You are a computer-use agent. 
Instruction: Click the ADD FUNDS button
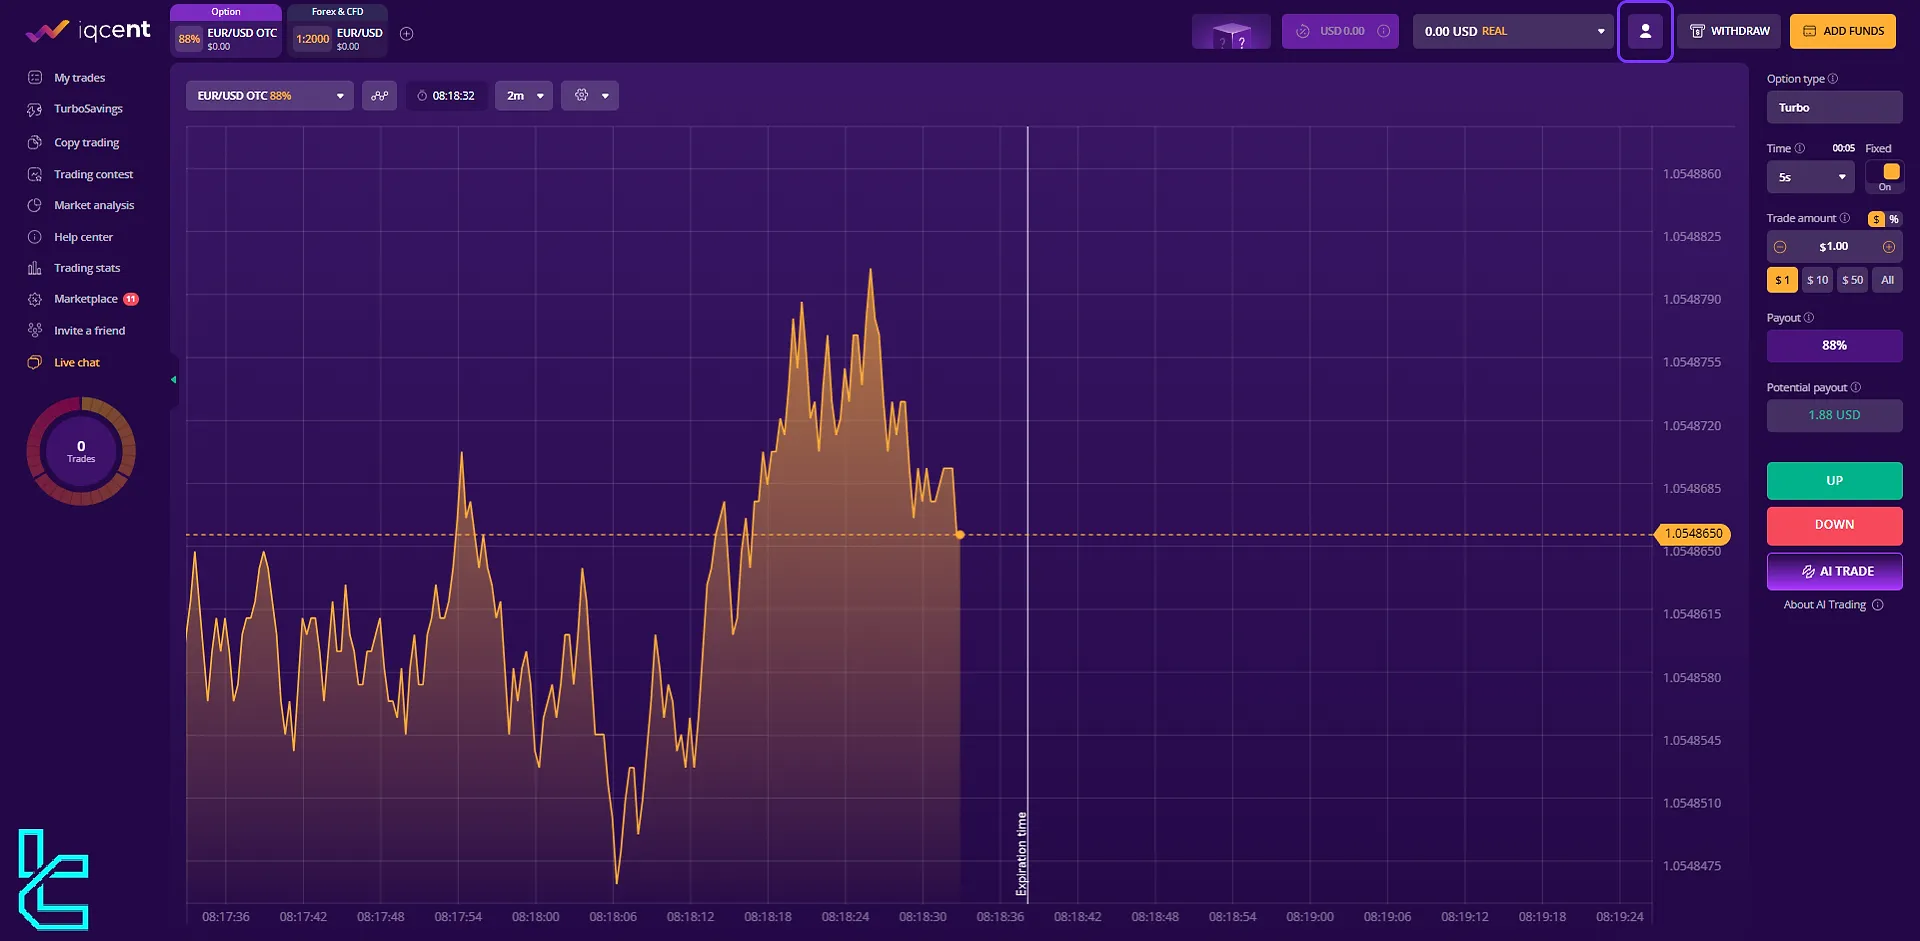(1843, 31)
